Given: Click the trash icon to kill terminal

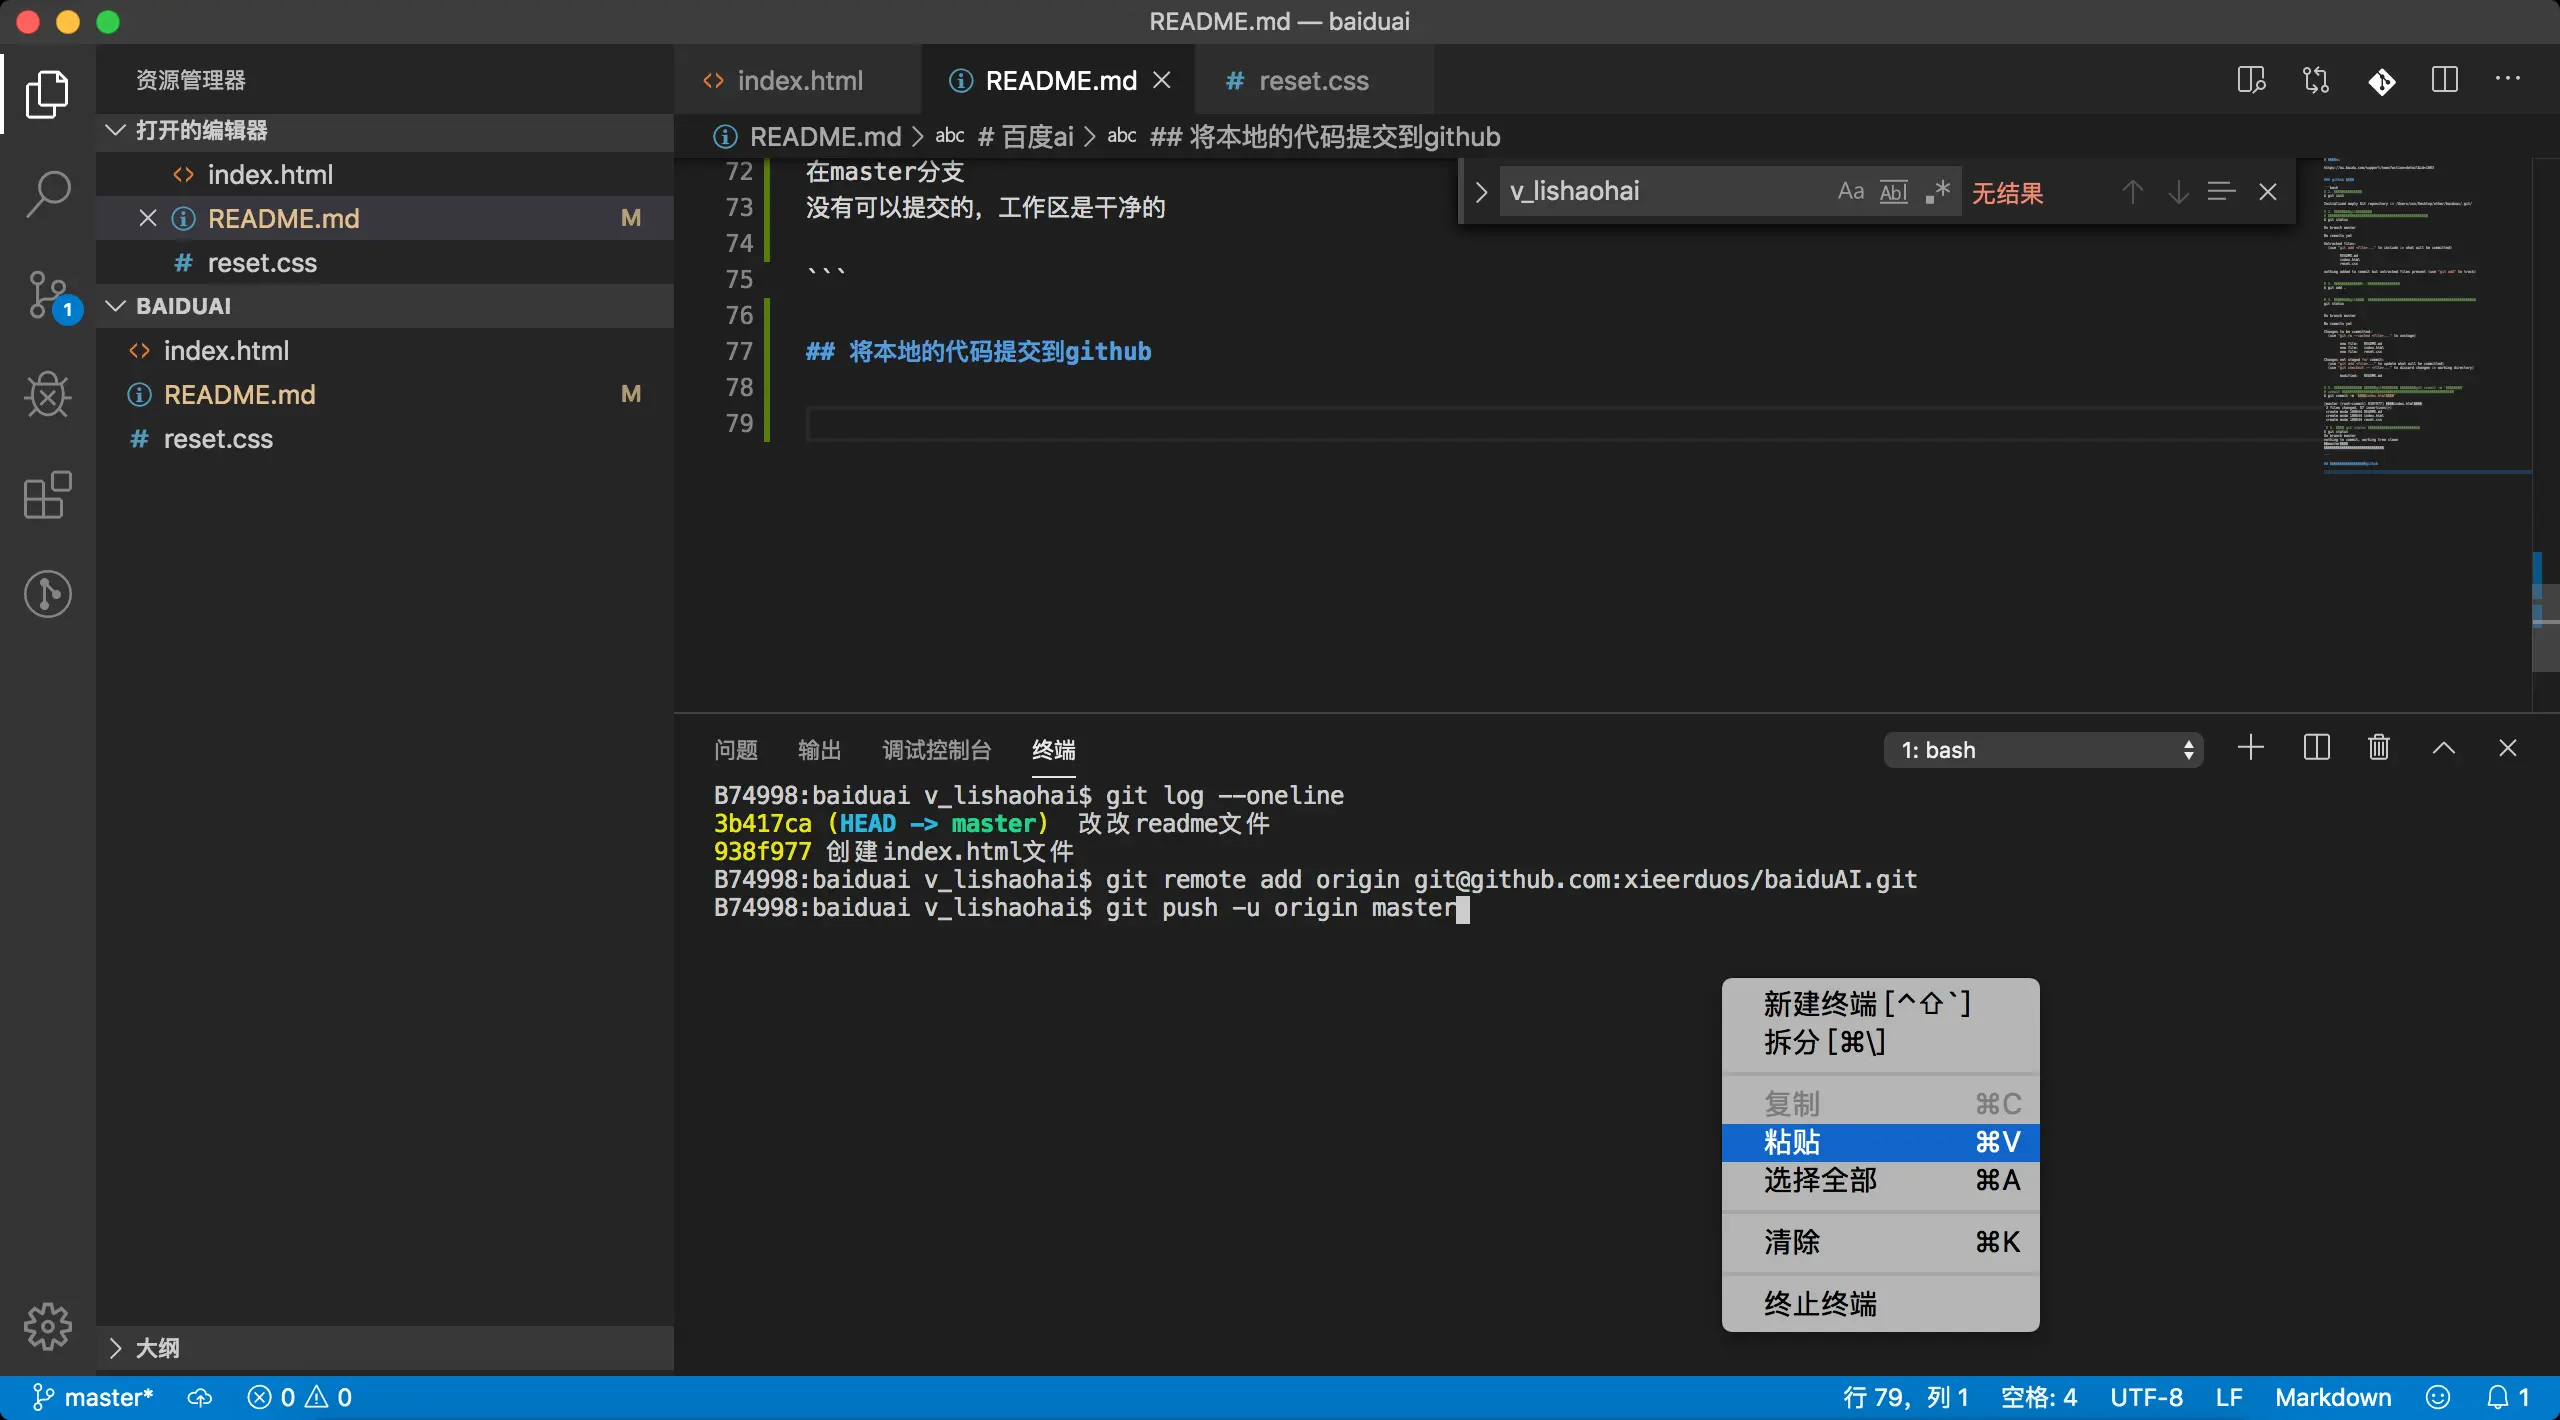Looking at the screenshot, I should point(2379,748).
